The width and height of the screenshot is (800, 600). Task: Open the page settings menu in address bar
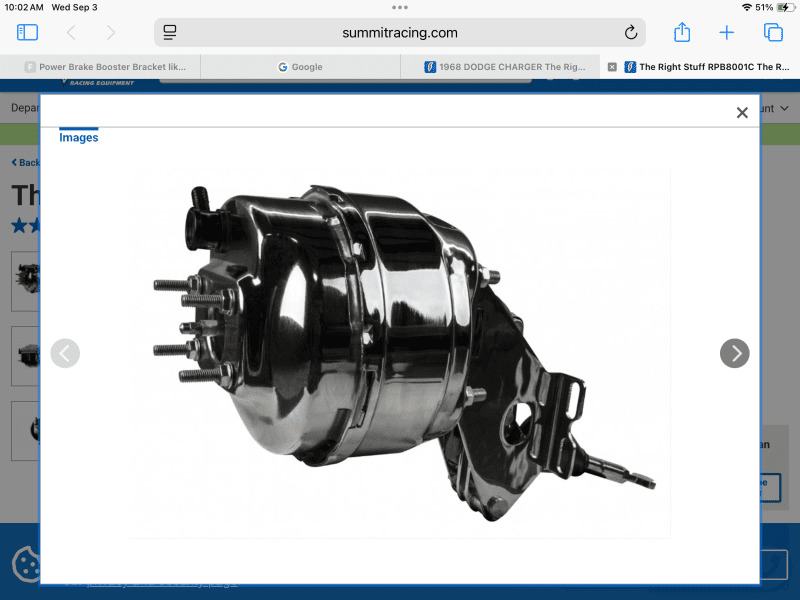coord(170,33)
